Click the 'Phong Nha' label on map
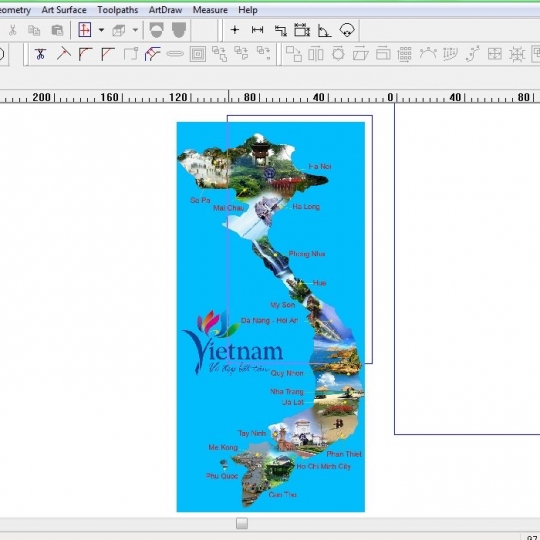Viewport: 540px width, 540px height. (307, 254)
